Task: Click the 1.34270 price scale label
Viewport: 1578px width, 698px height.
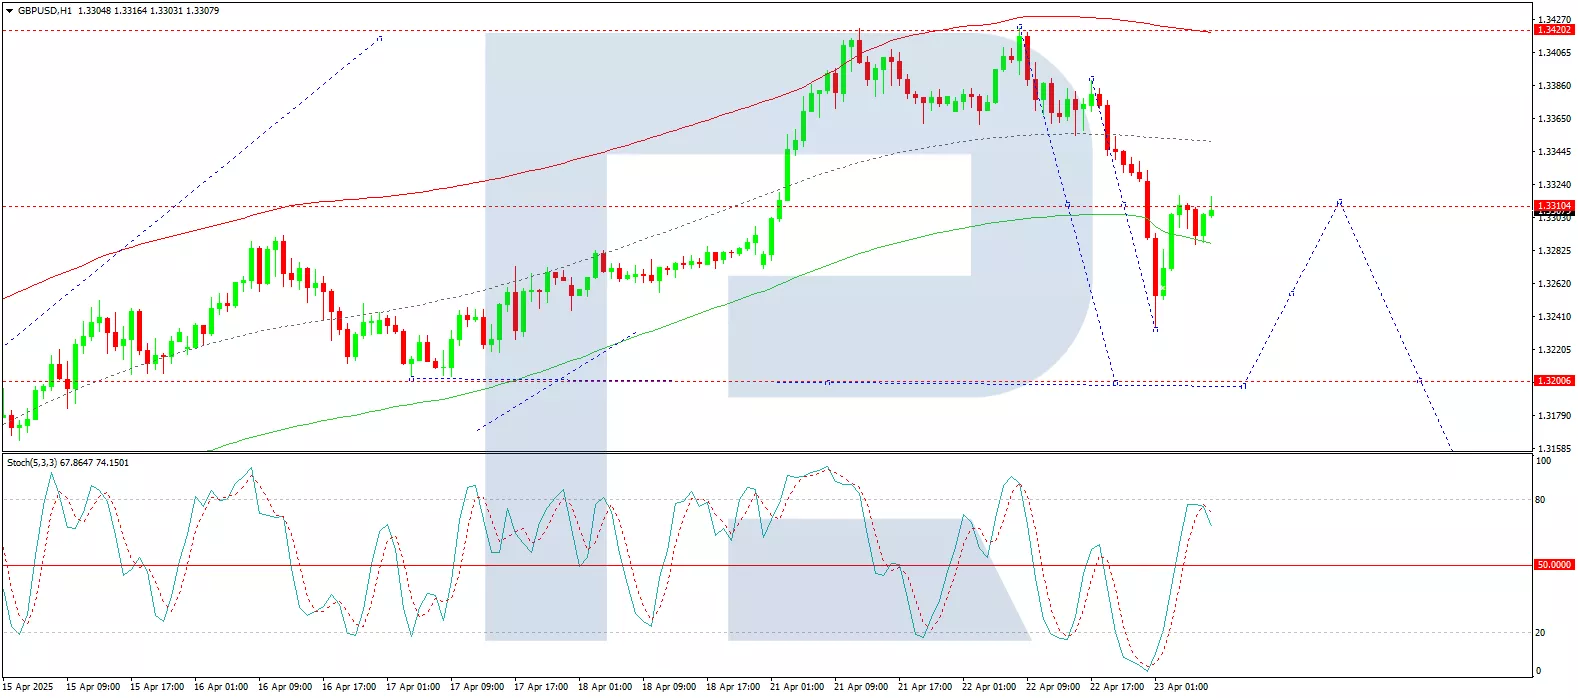Action: 1553,19
